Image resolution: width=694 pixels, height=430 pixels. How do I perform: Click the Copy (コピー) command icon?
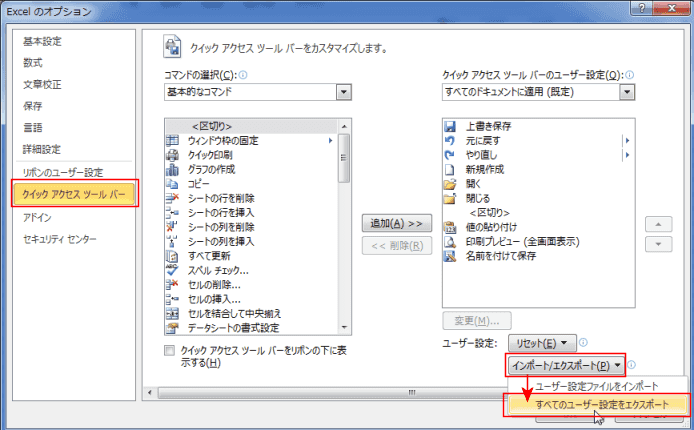[172, 184]
